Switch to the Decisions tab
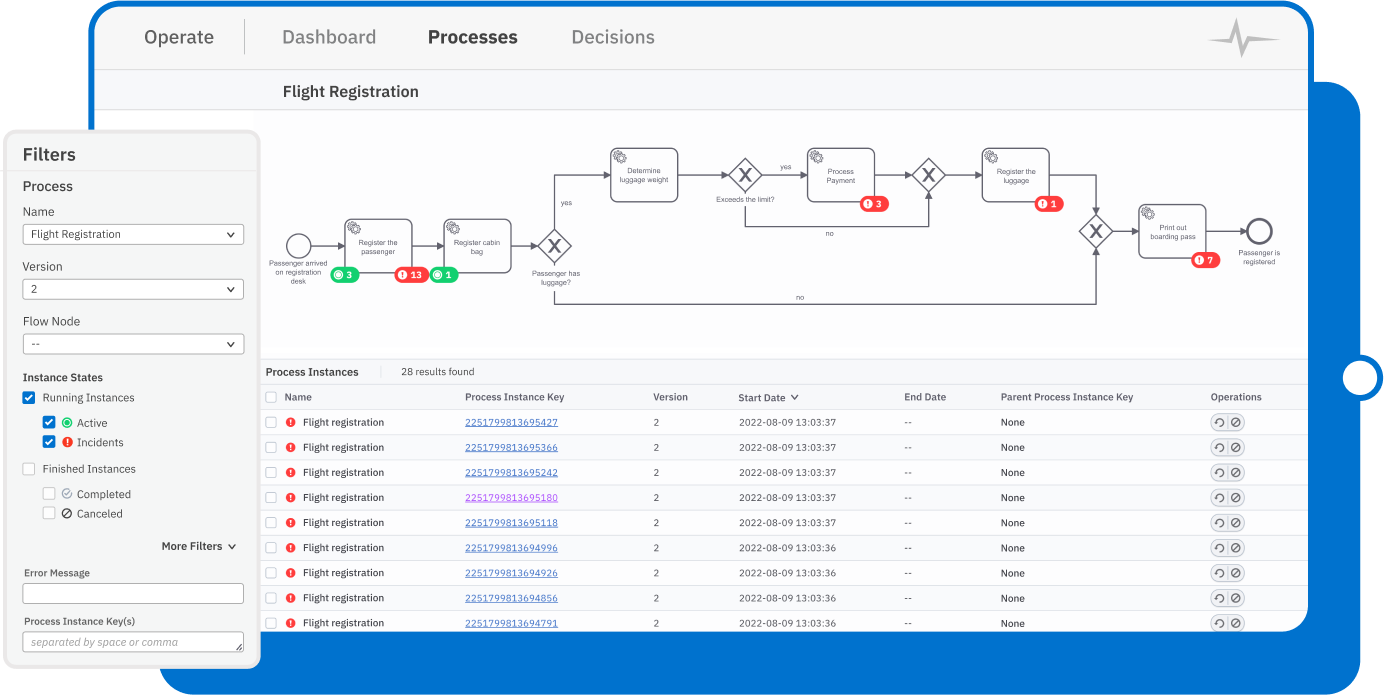 [x=613, y=37]
